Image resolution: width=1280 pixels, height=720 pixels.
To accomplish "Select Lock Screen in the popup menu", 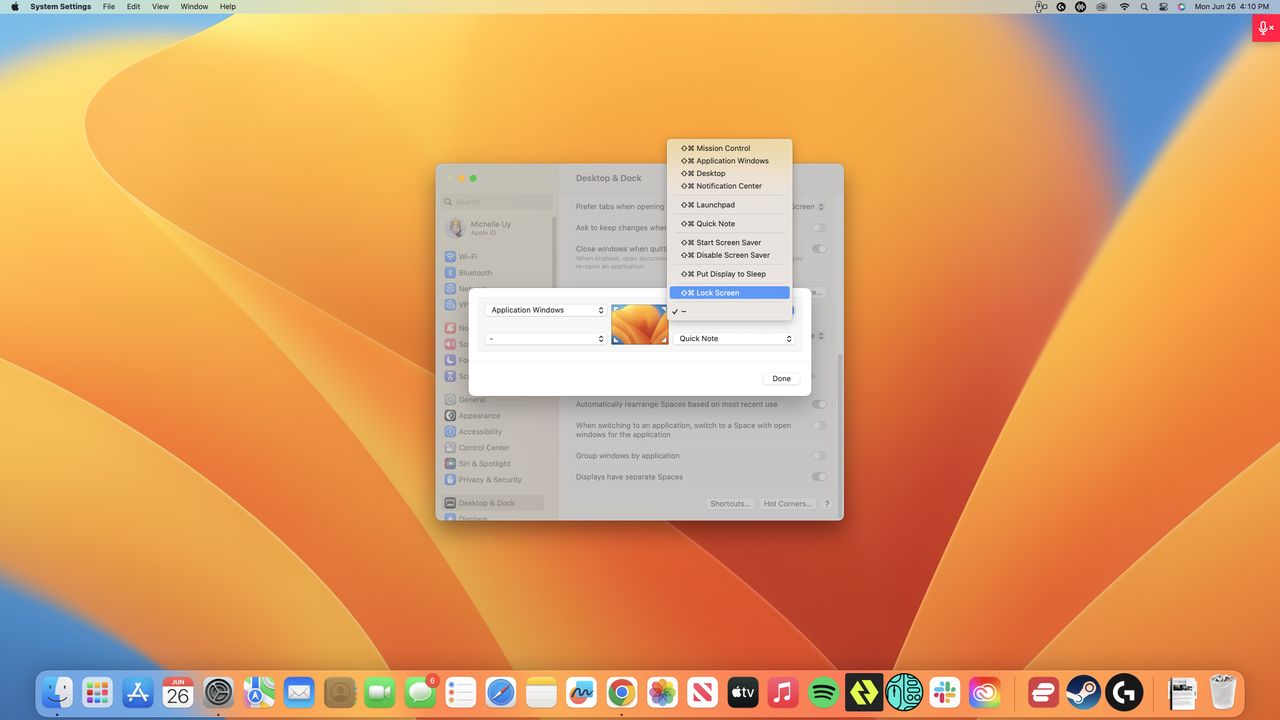I will tap(730, 293).
